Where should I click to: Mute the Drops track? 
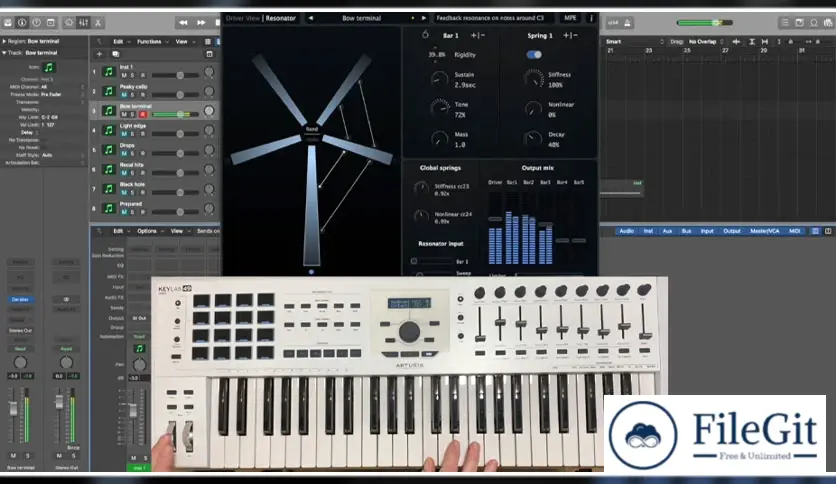(124, 154)
